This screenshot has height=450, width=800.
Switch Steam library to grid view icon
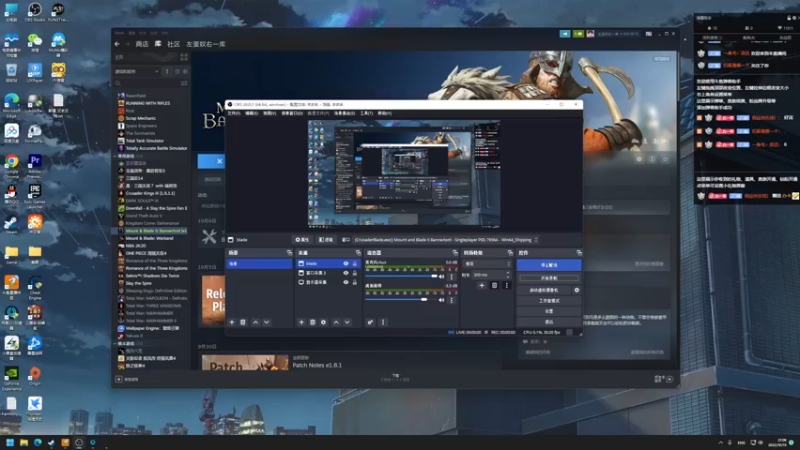click(184, 57)
